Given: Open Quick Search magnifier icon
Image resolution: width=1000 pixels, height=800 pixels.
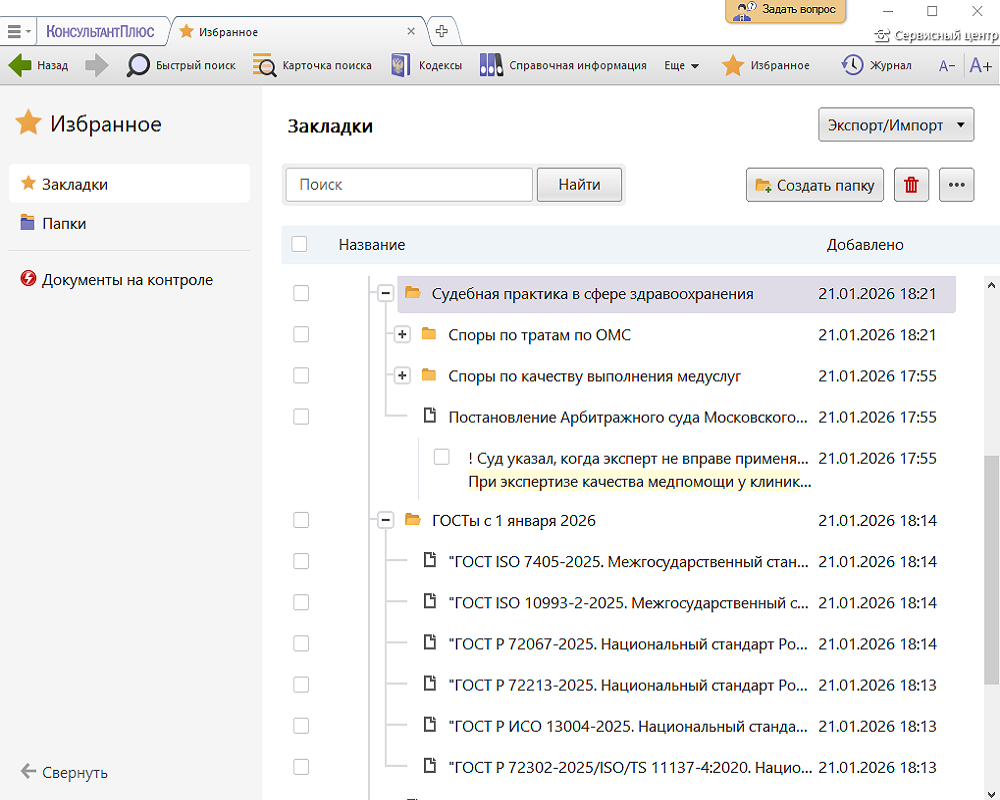Looking at the screenshot, I should pyautogui.click(x=138, y=66).
